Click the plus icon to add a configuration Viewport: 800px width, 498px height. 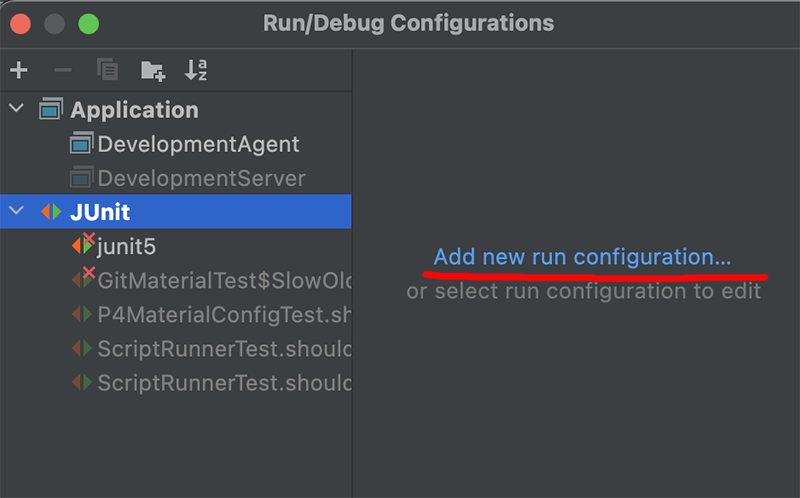coord(19,70)
